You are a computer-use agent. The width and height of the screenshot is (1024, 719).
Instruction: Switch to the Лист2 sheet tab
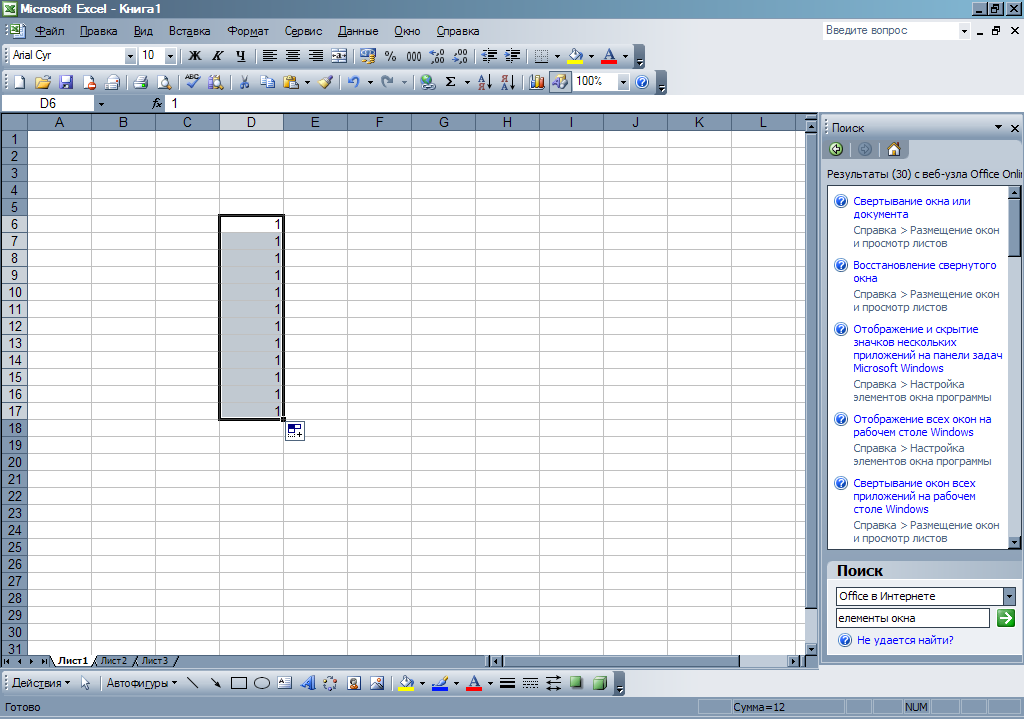[114, 661]
